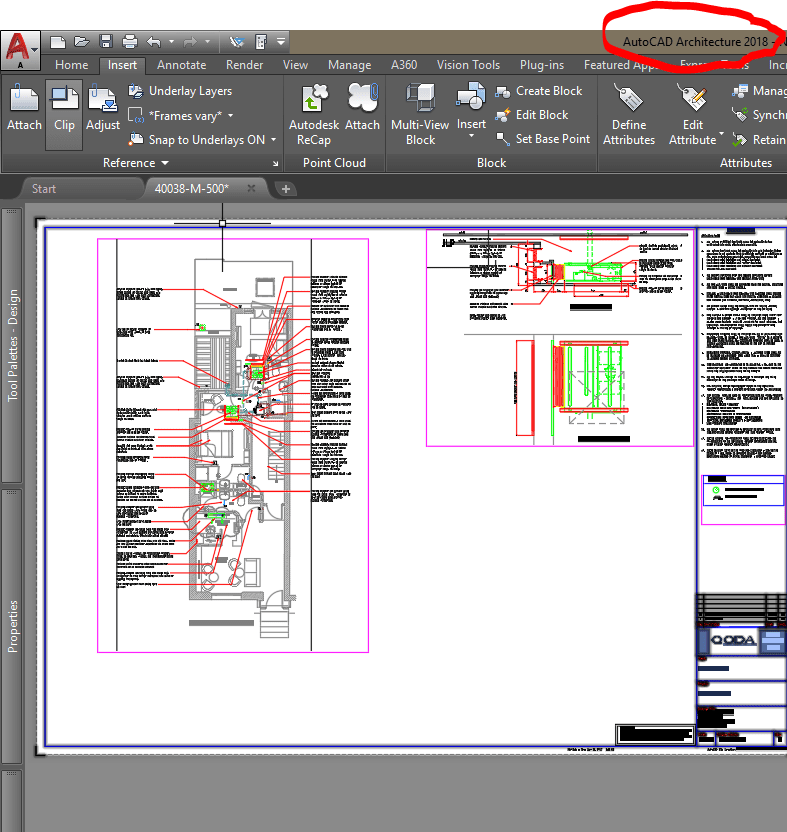
Task: Click the Open file icon
Action: pyautogui.click(x=81, y=42)
